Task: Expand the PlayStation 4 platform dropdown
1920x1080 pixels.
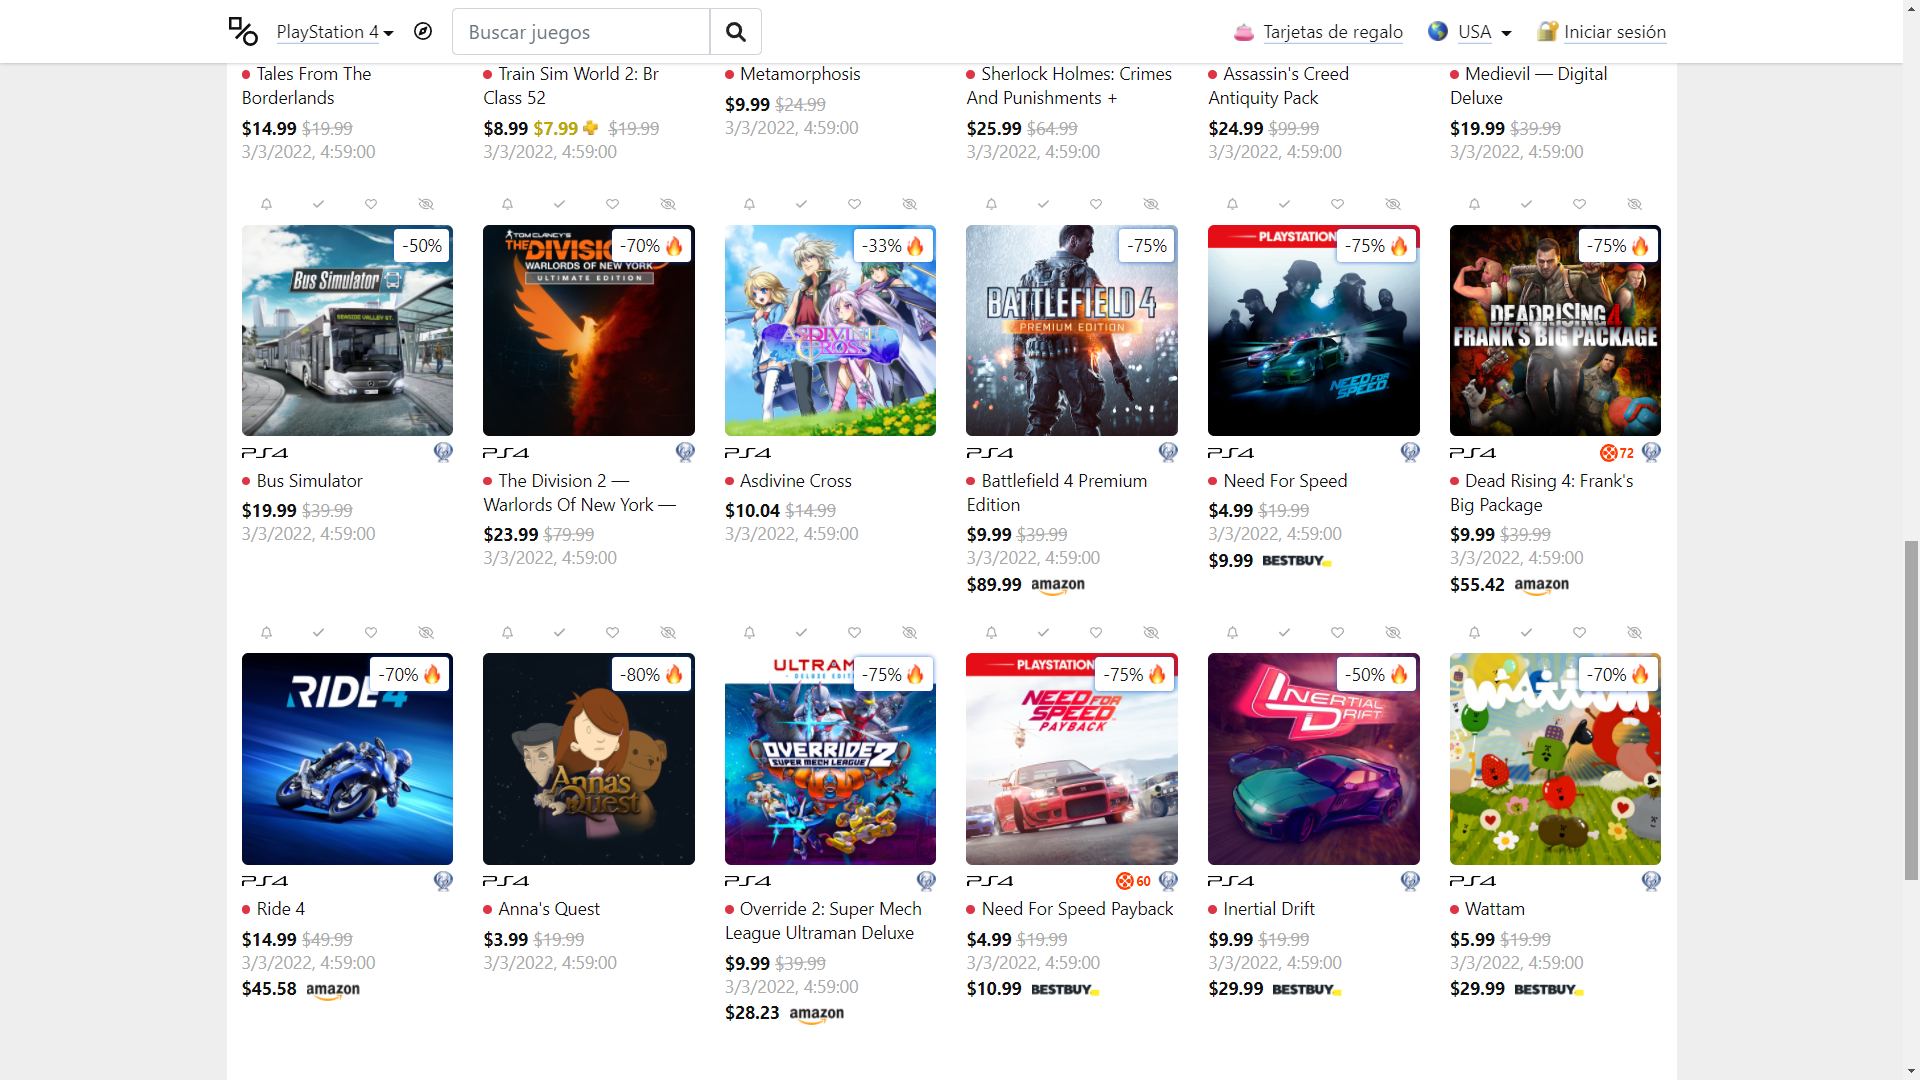Action: tap(335, 32)
